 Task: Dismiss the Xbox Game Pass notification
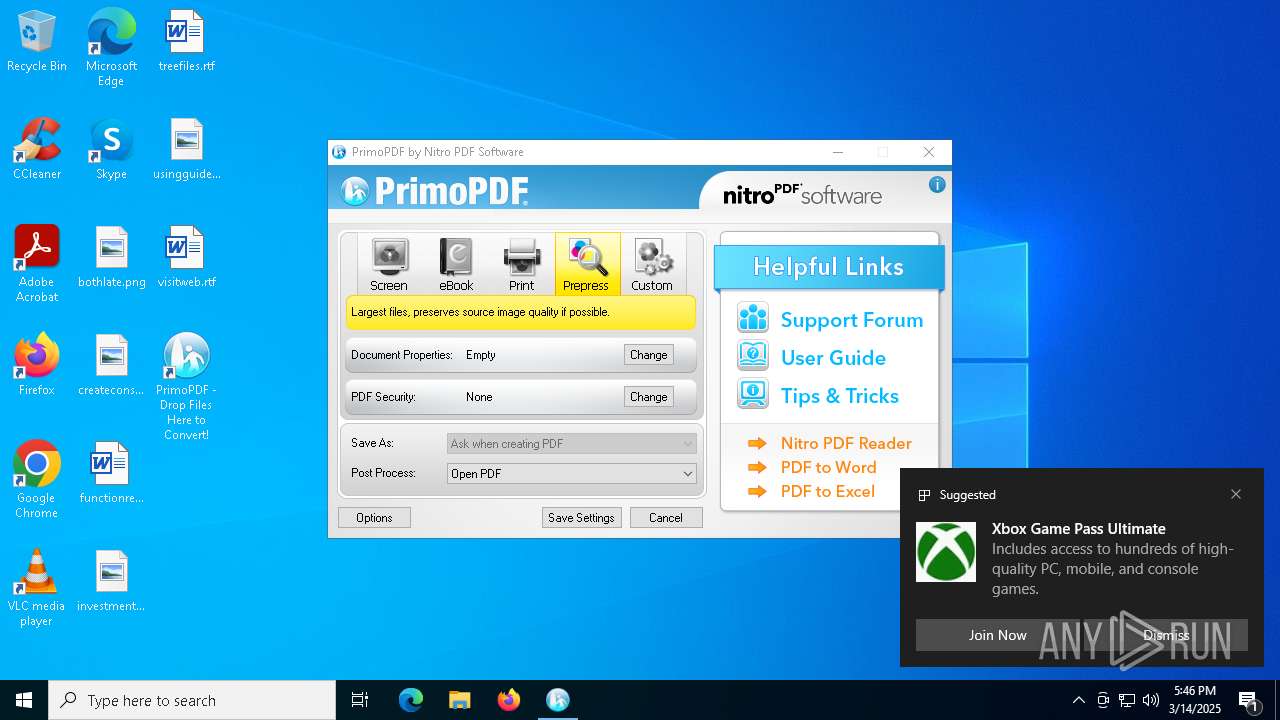(x=1166, y=635)
